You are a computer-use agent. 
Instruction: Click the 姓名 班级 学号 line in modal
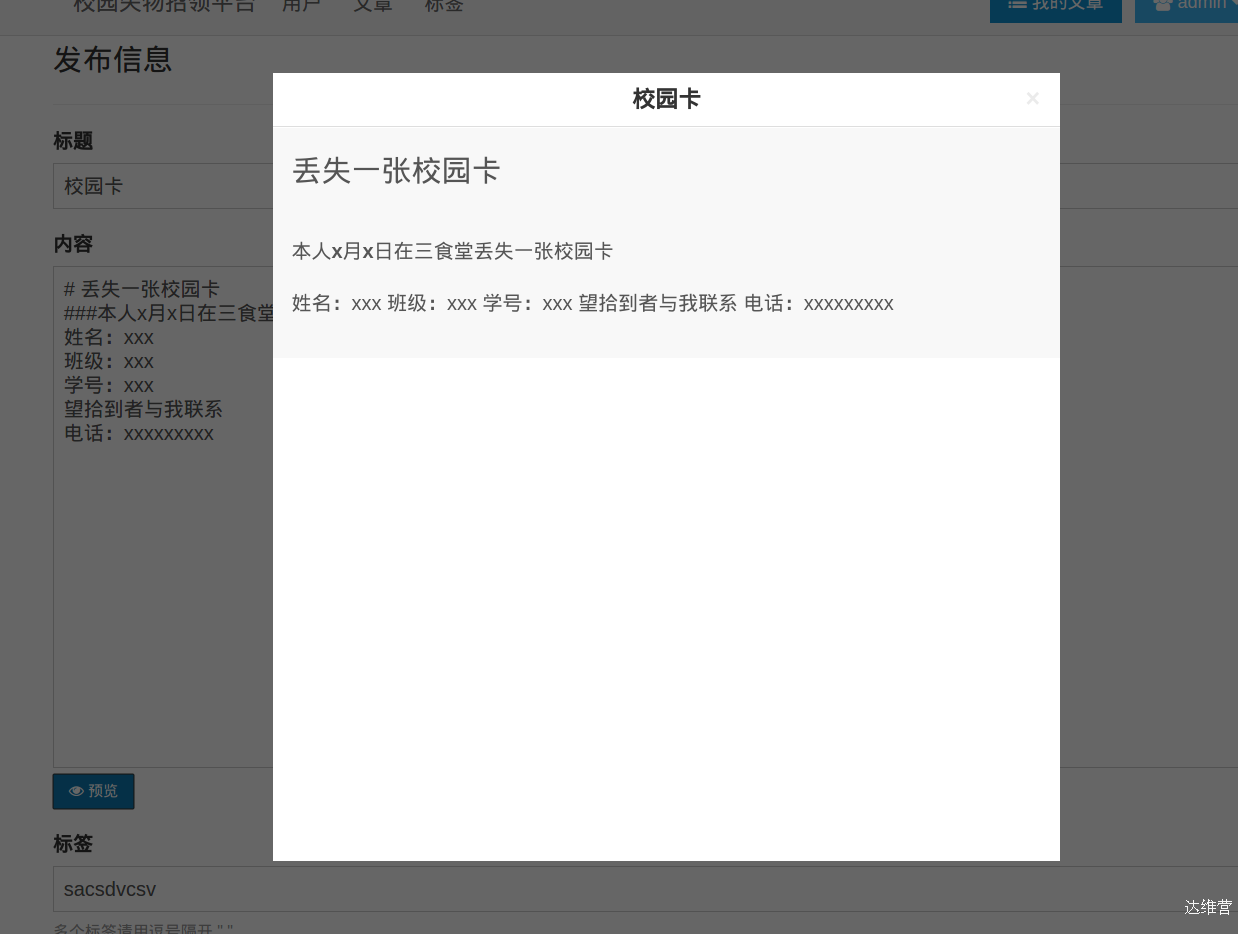[x=593, y=303]
